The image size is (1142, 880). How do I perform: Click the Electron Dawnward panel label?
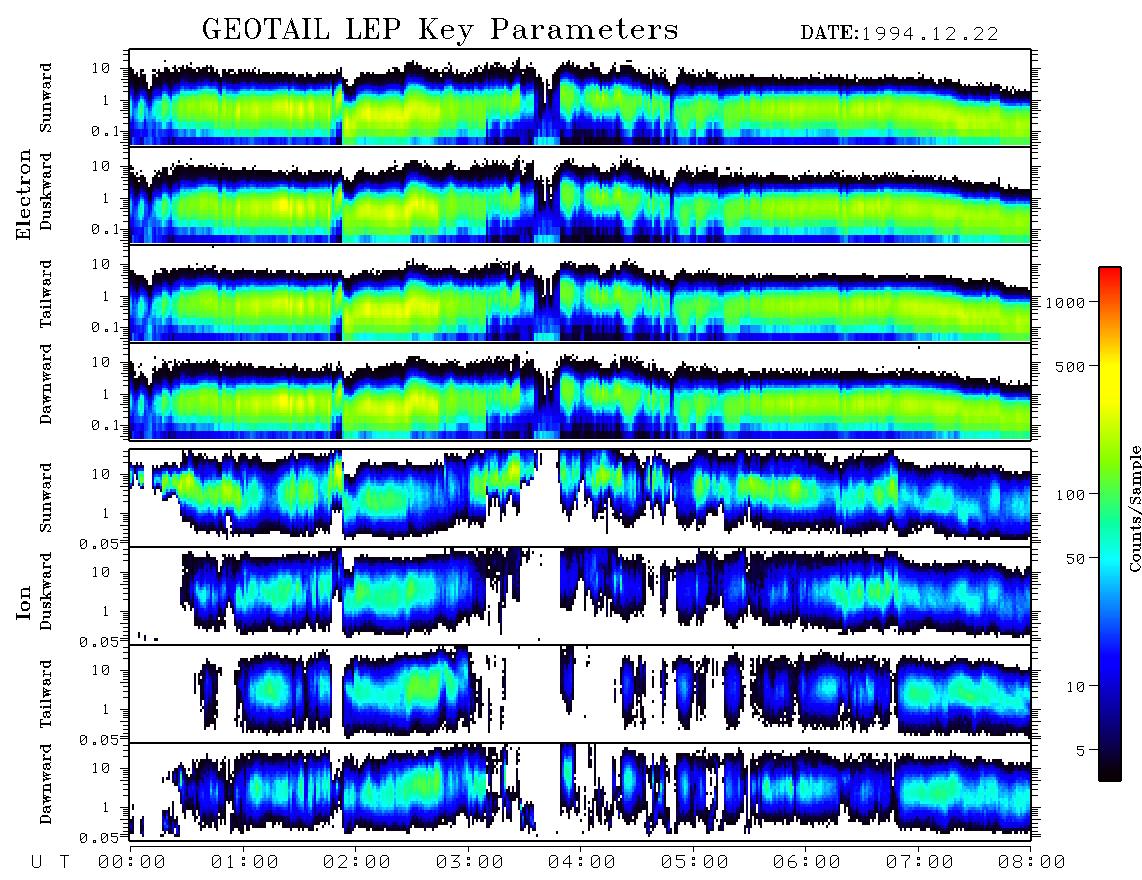click(x=46, y=384)
